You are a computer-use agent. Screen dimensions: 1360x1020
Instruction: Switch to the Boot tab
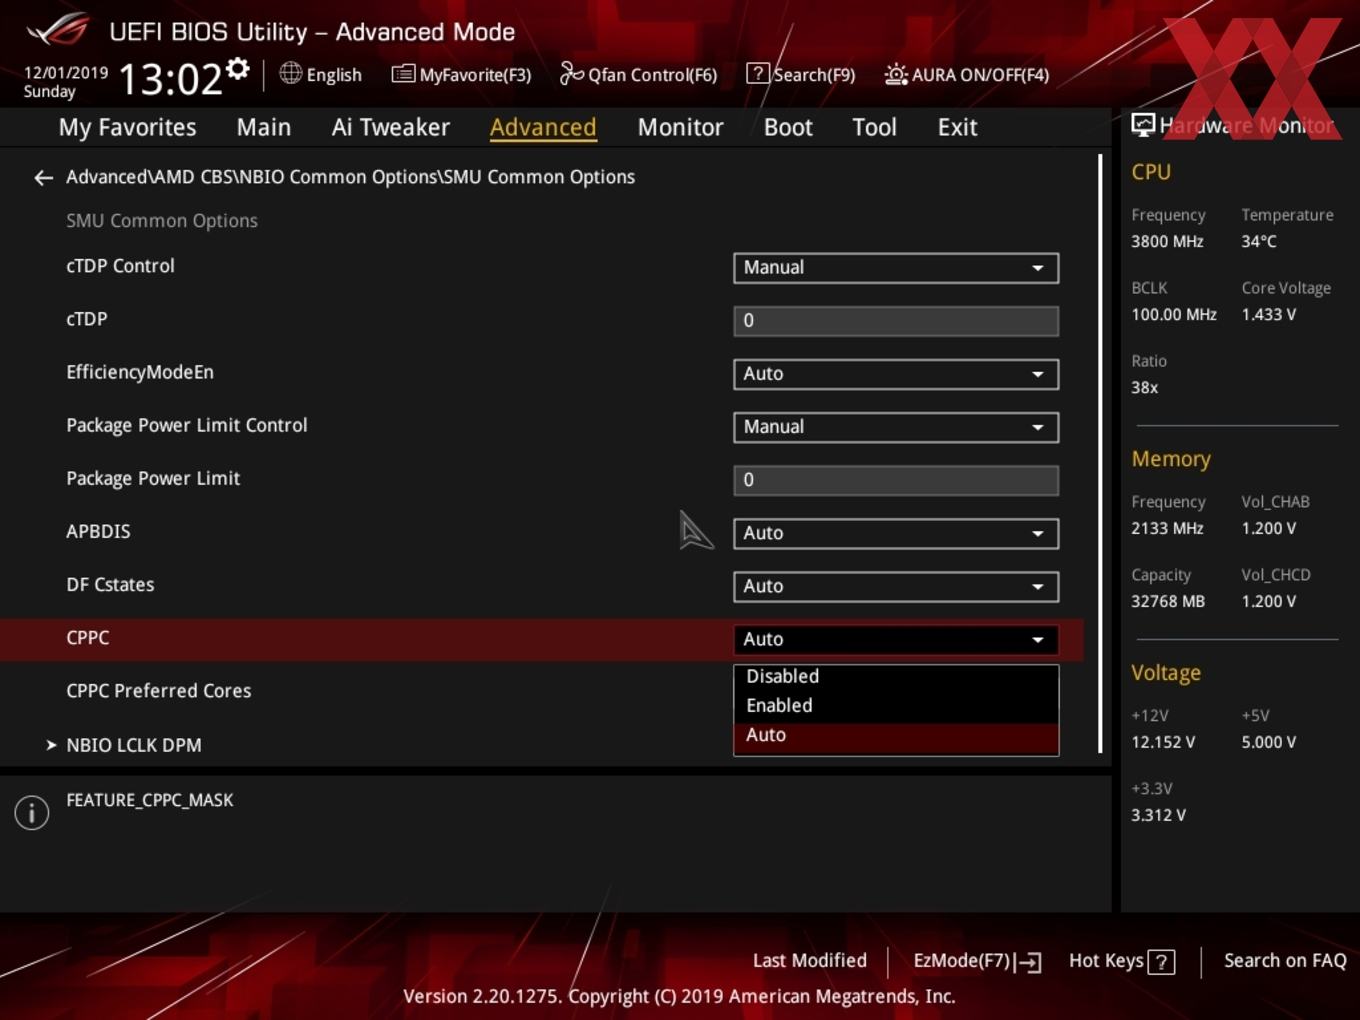788,127
